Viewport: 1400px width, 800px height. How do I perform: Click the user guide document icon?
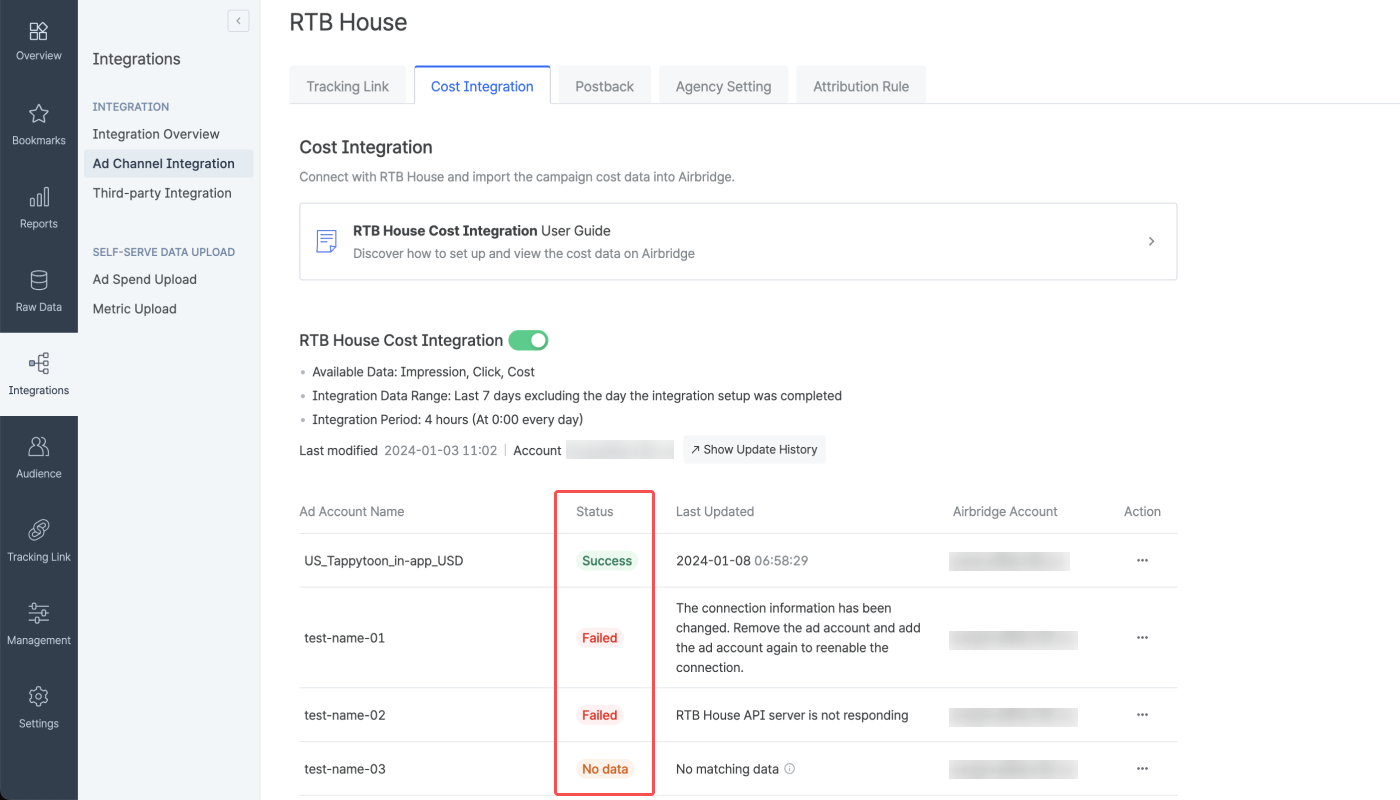coord(326,241)
